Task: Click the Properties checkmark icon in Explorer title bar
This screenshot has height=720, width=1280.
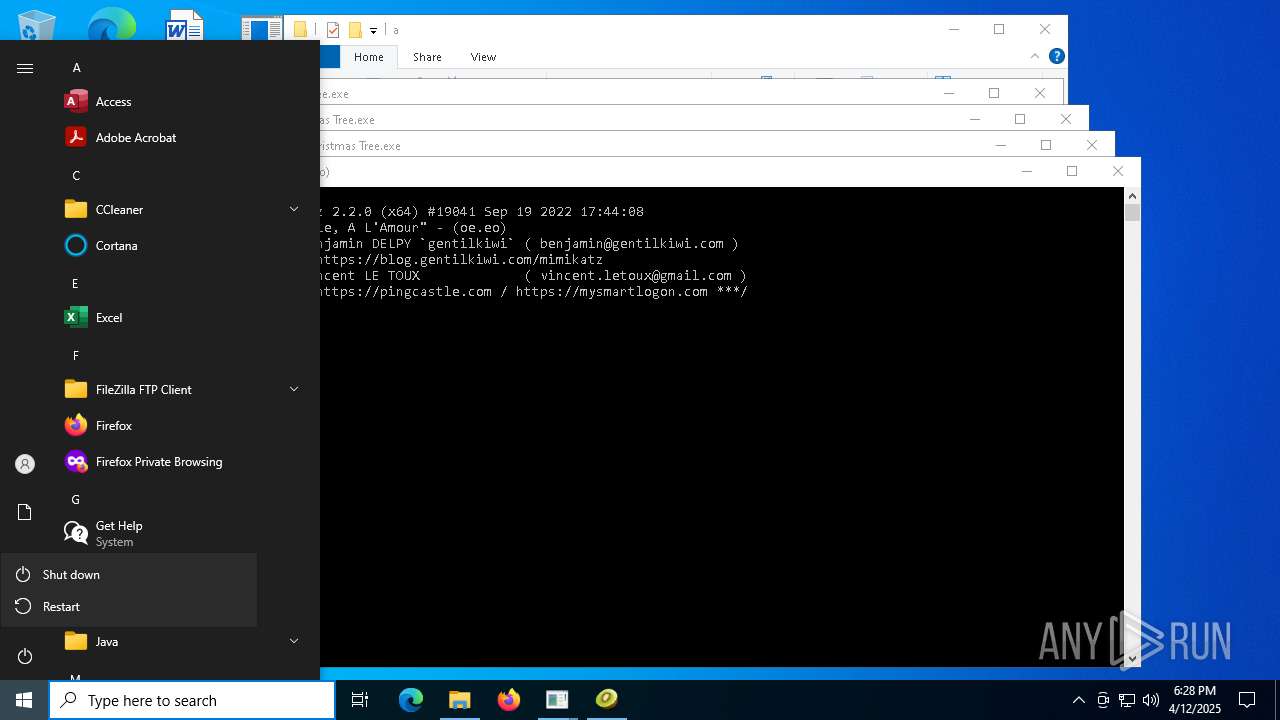Action: tap(333, 30)
